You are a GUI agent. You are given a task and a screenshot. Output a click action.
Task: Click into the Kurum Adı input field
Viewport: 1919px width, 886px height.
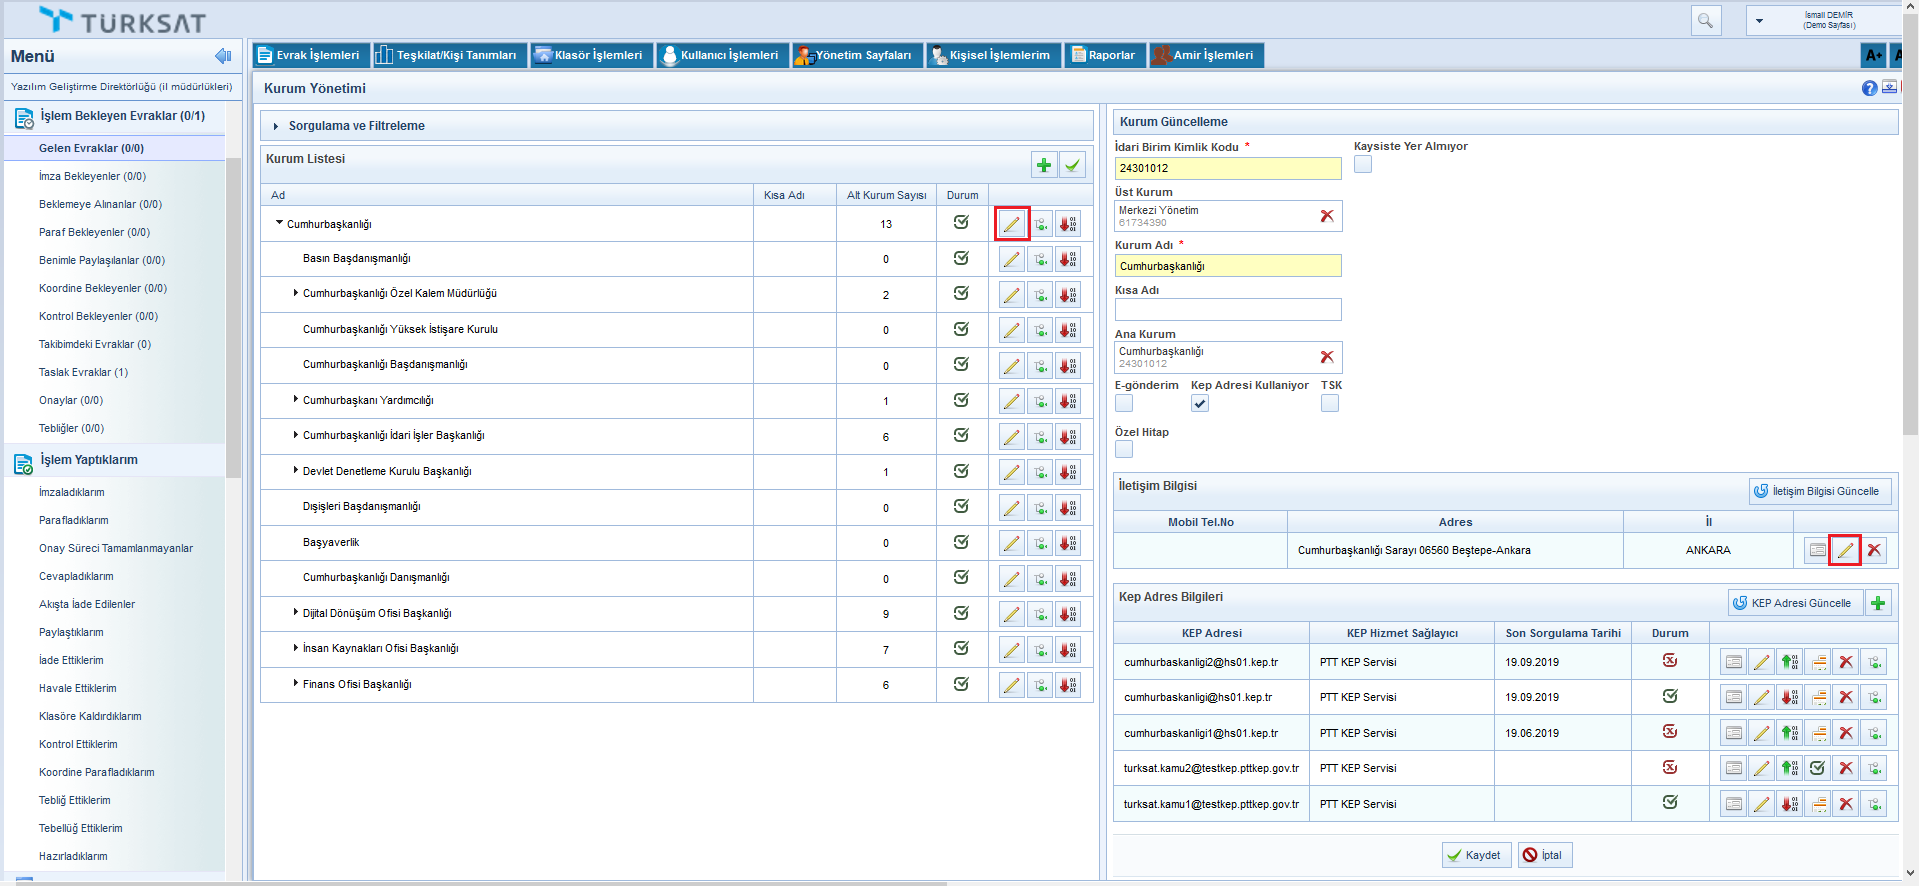1228,266
